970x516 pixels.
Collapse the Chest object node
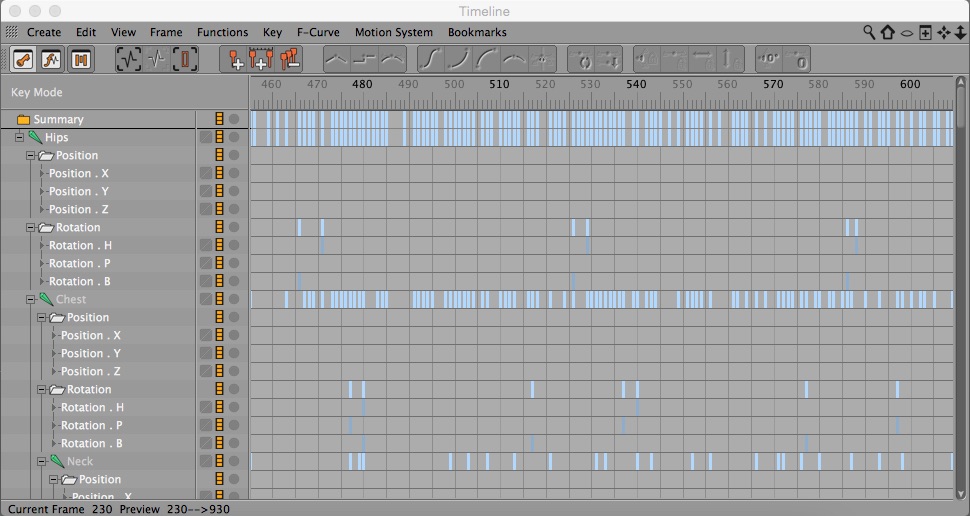30,299
